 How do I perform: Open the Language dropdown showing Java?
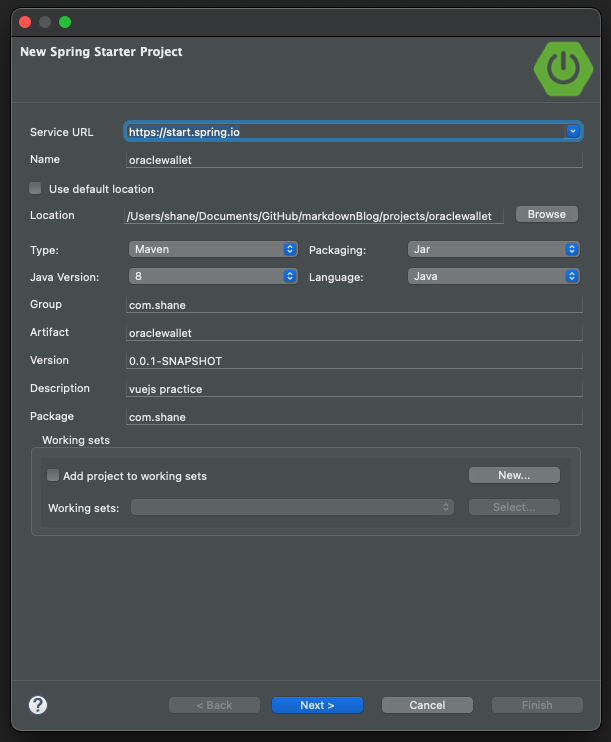pos(494,276)
